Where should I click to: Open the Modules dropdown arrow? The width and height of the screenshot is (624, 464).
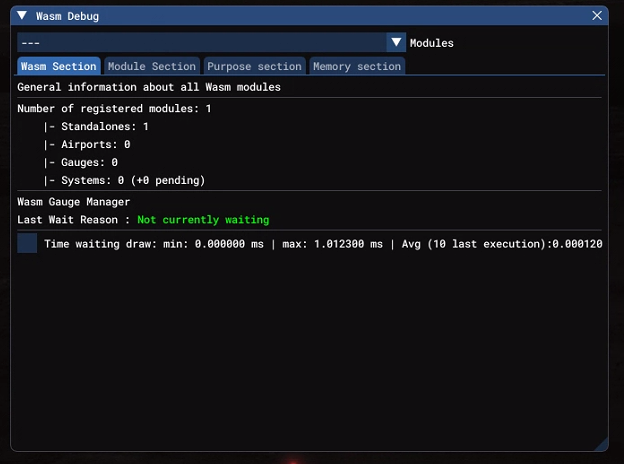396,43
